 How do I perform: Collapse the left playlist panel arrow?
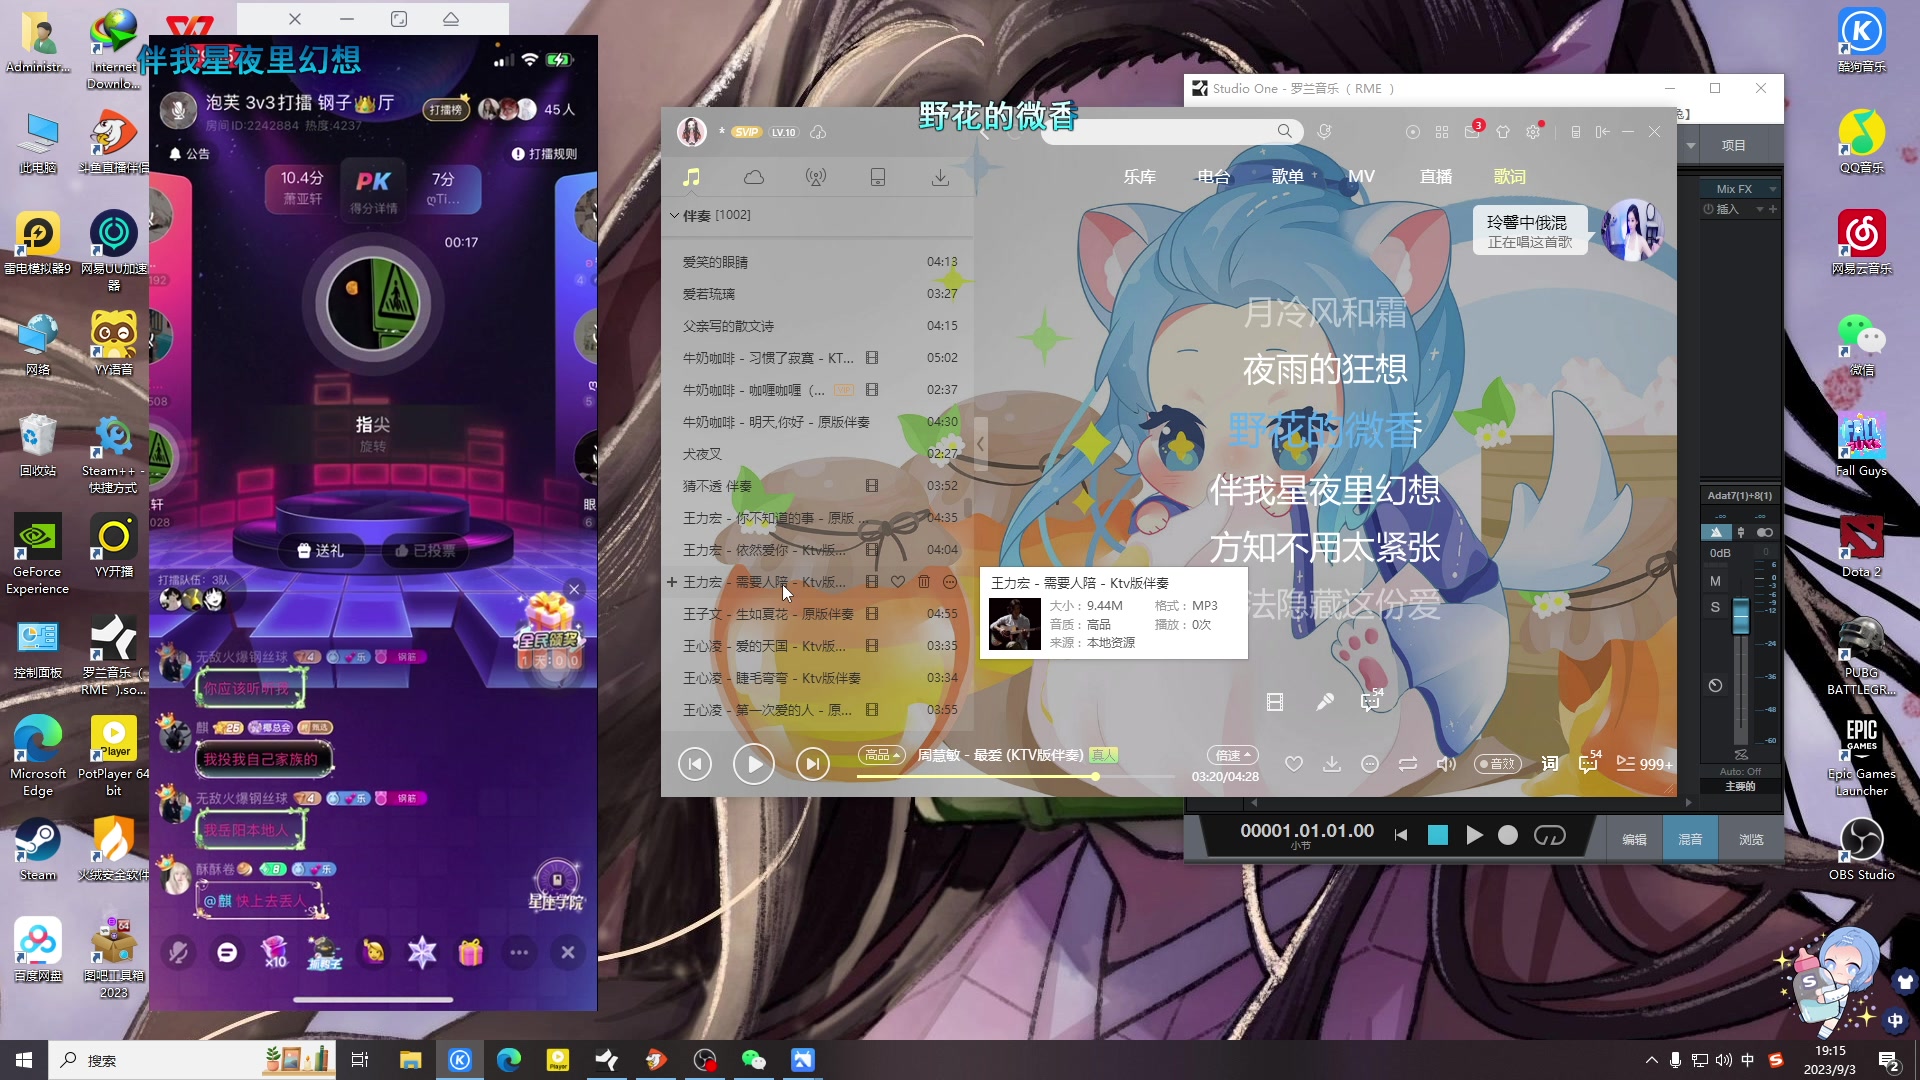(x=981, y=444)
